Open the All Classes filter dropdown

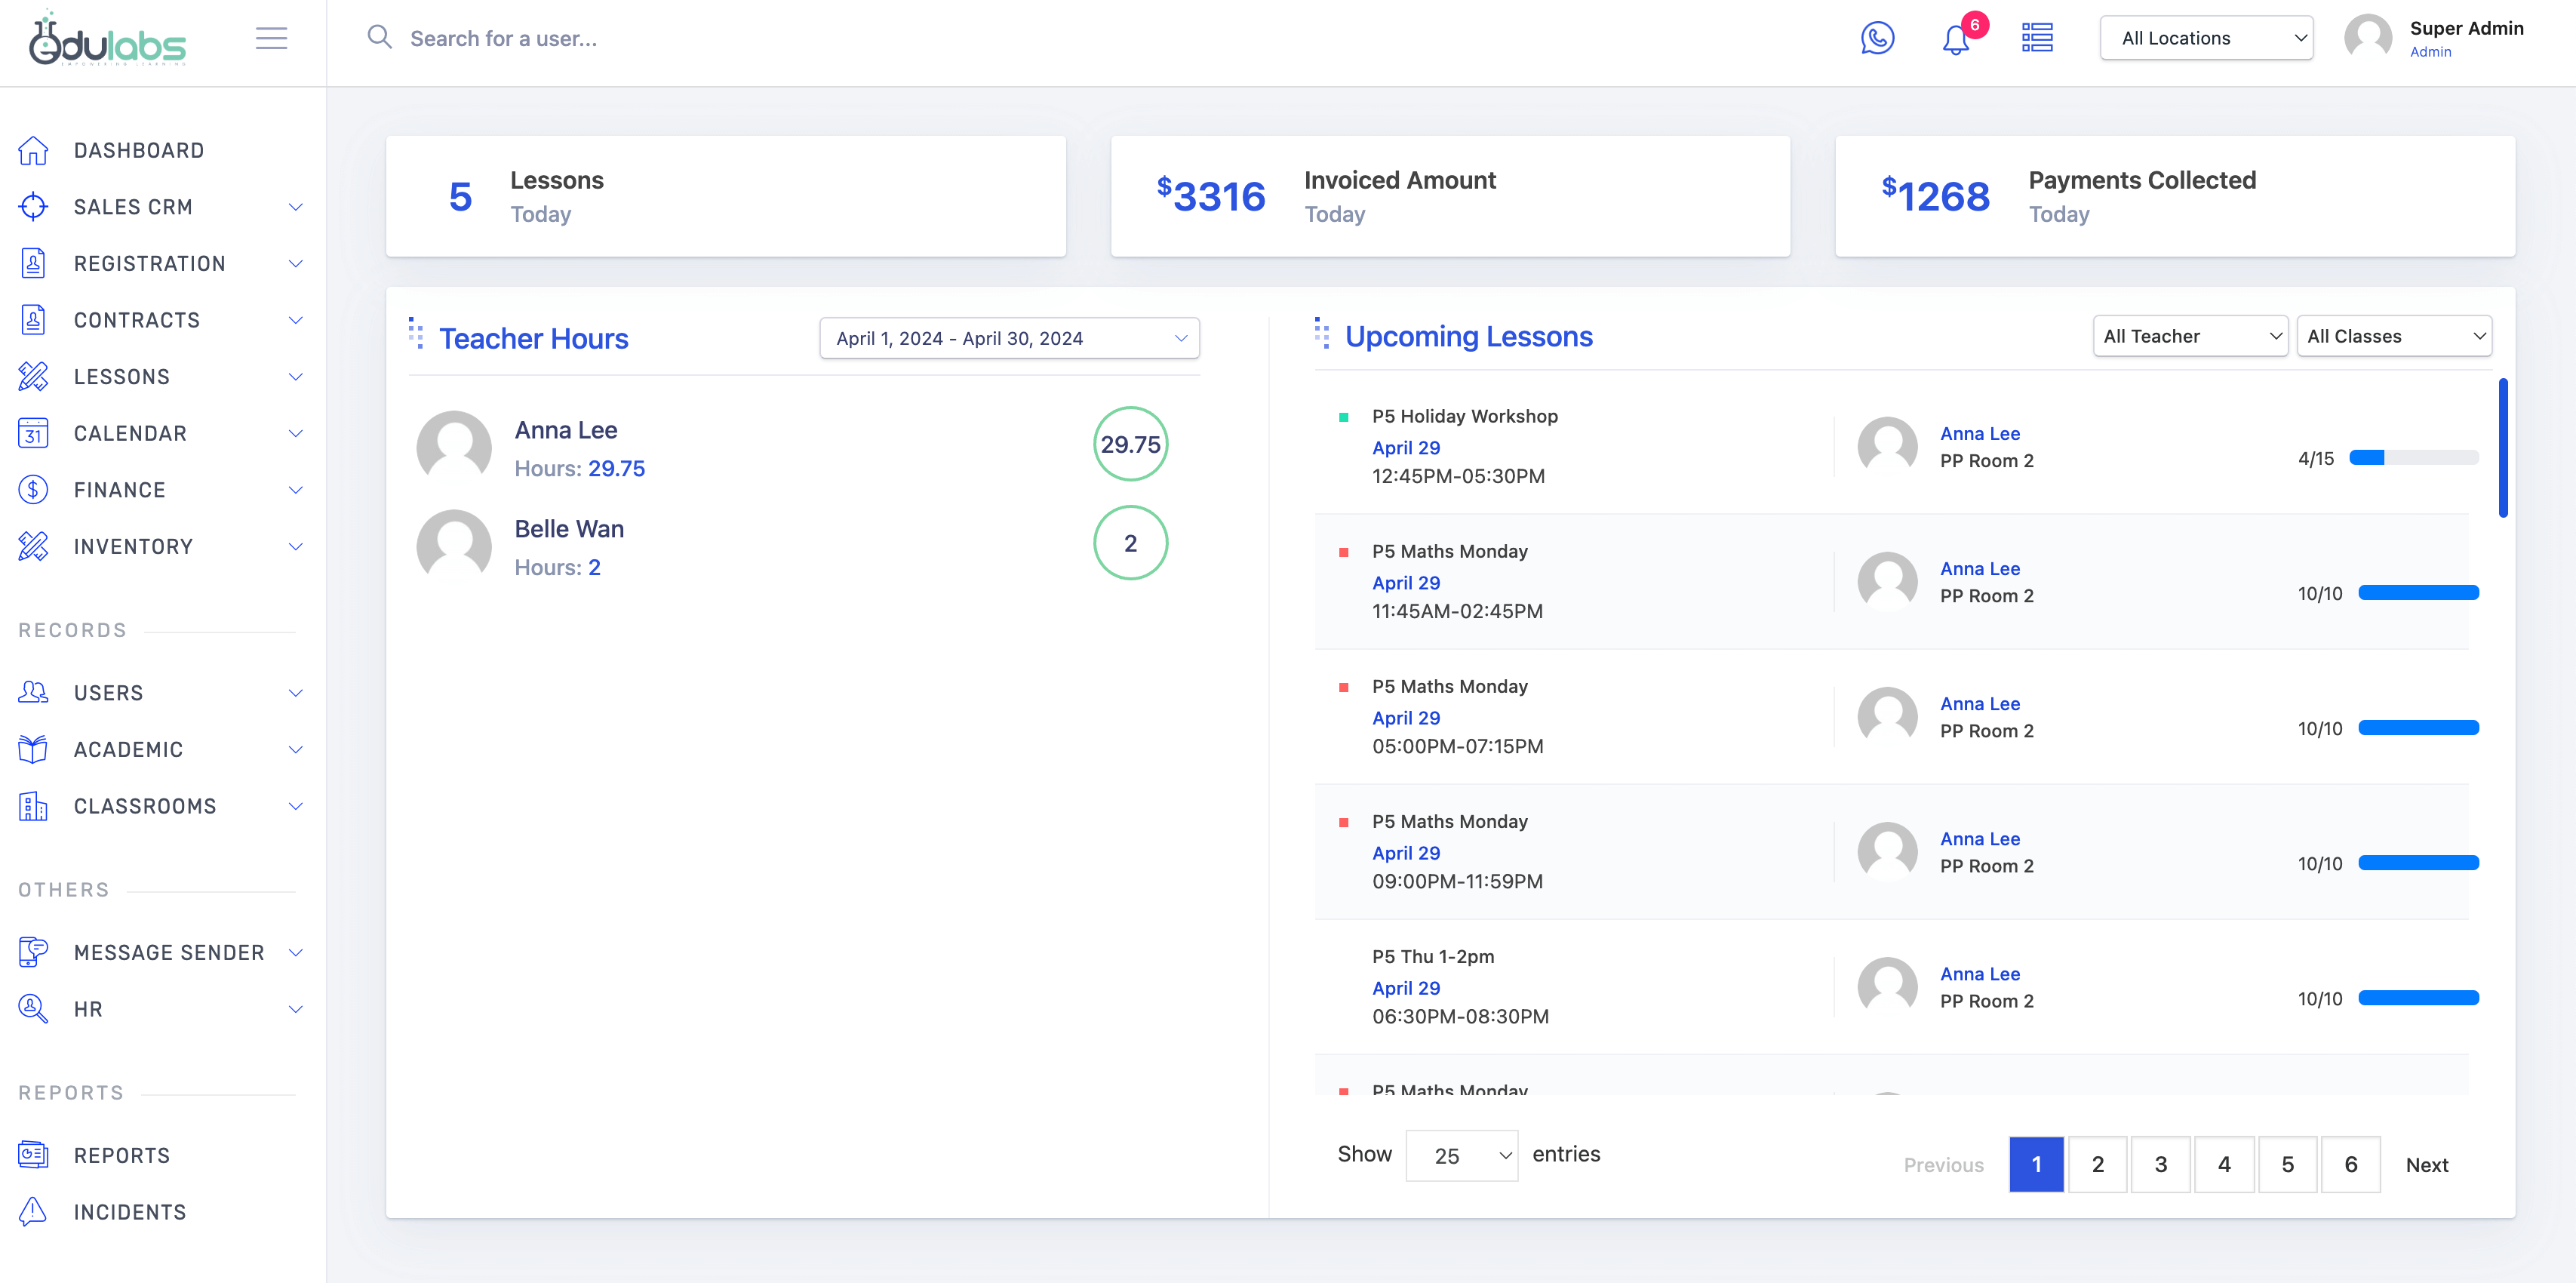[x=2393, y=336]
